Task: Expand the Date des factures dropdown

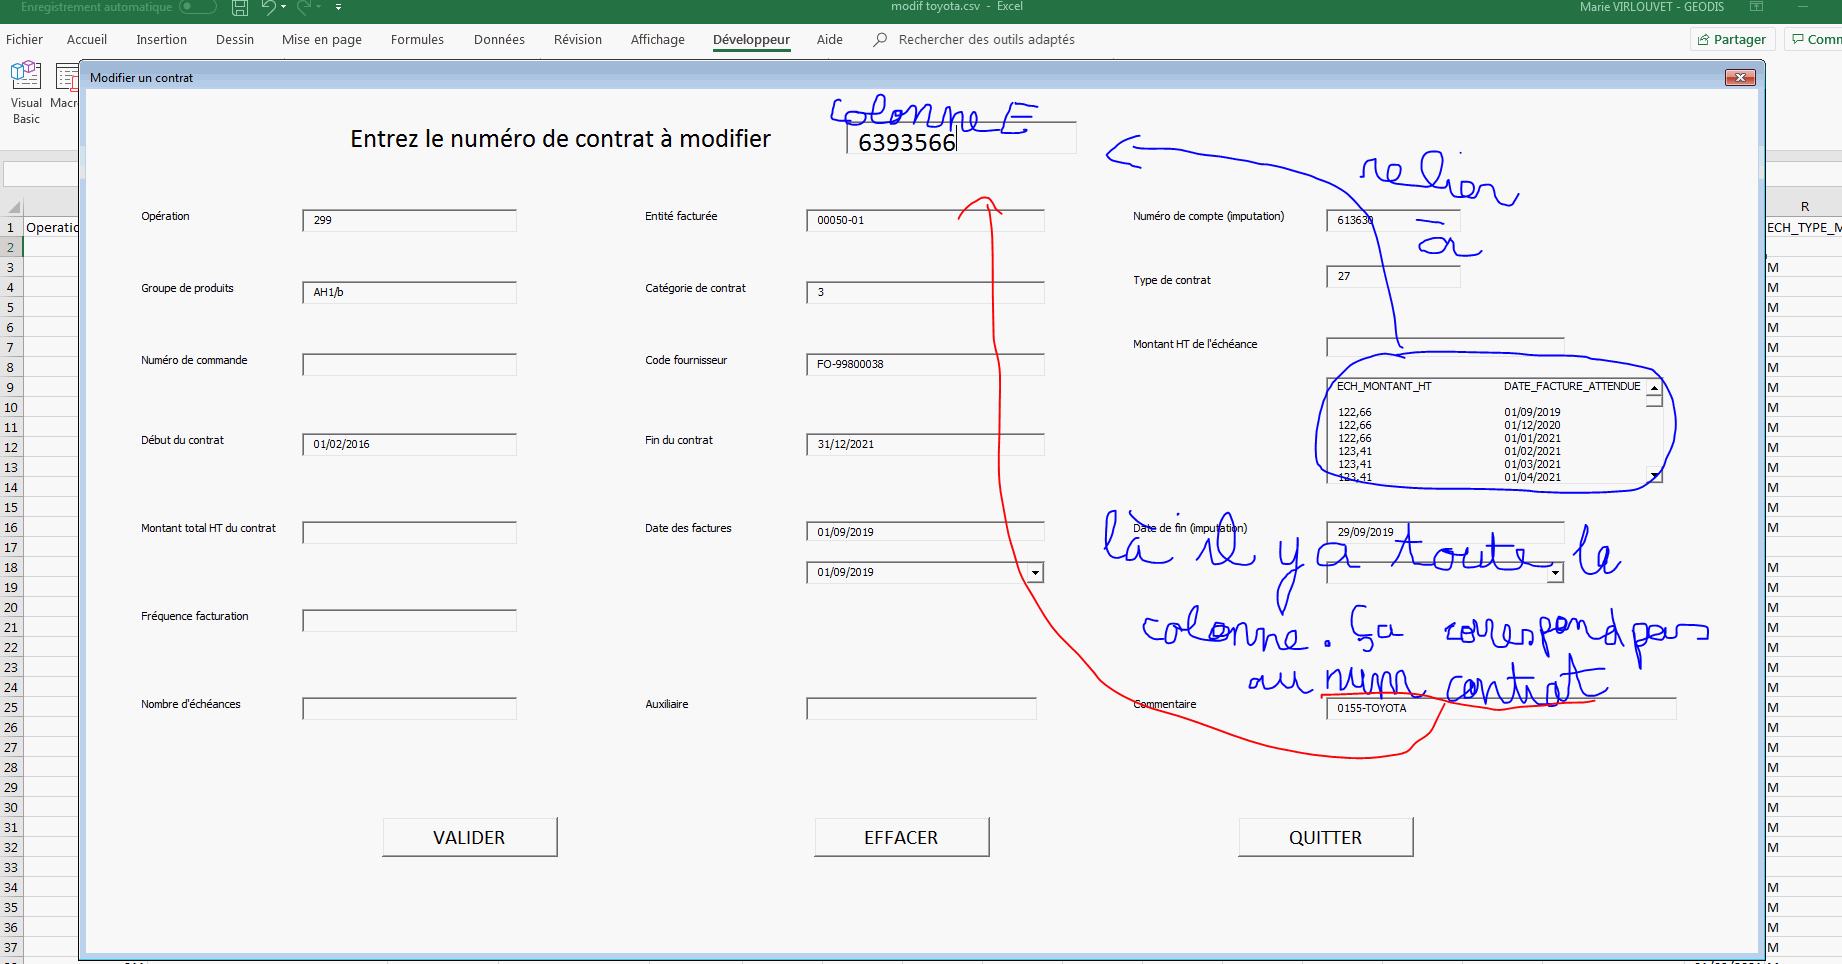Action: click(1035, 573)
